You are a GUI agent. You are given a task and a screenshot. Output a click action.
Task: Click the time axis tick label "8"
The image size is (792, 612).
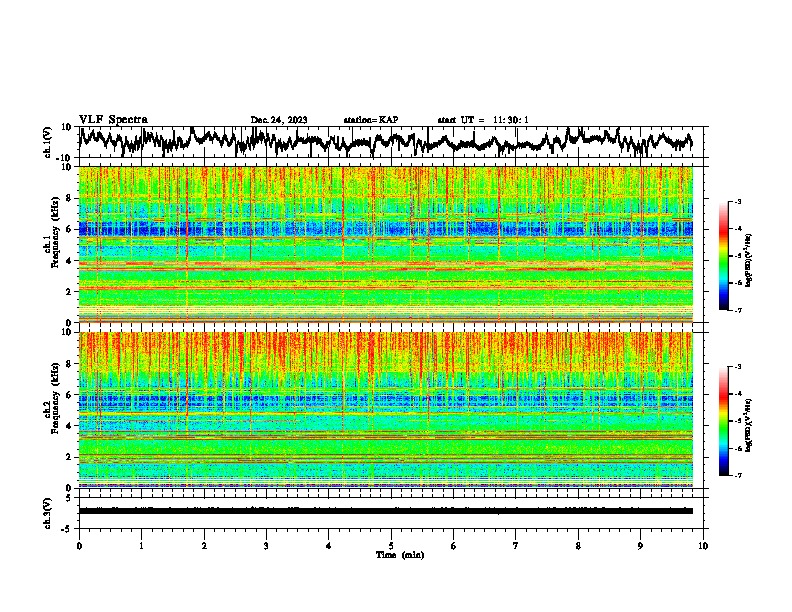tap(578, 546)
